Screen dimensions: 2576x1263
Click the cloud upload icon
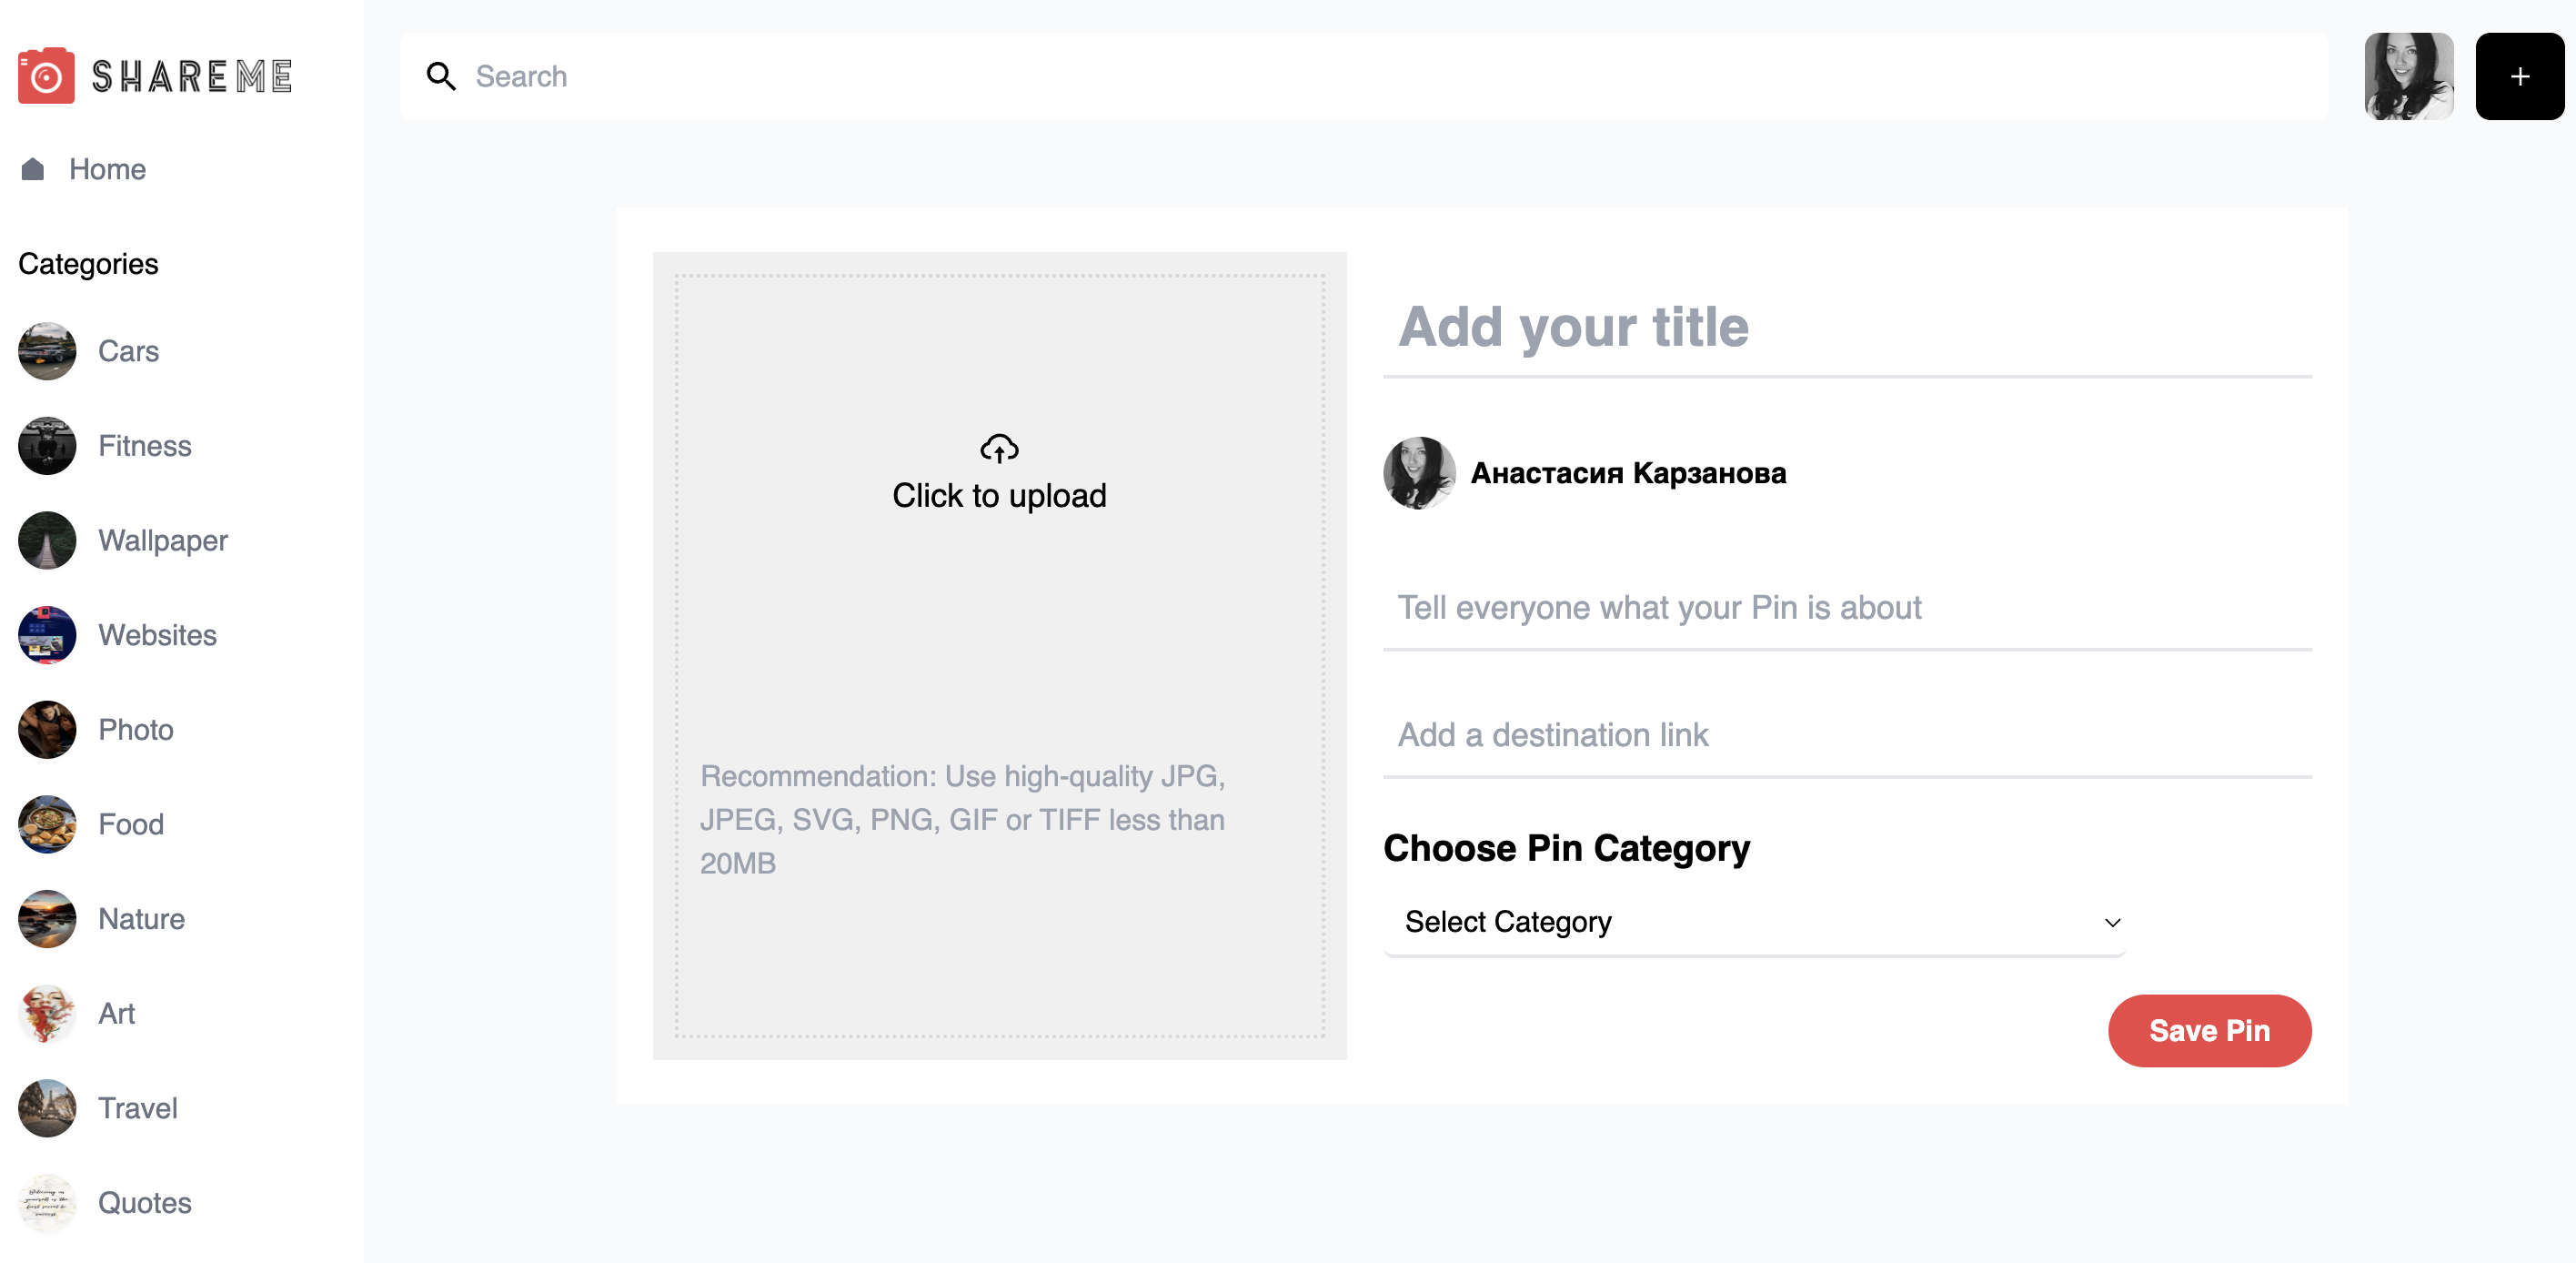(x=999, y=448)
